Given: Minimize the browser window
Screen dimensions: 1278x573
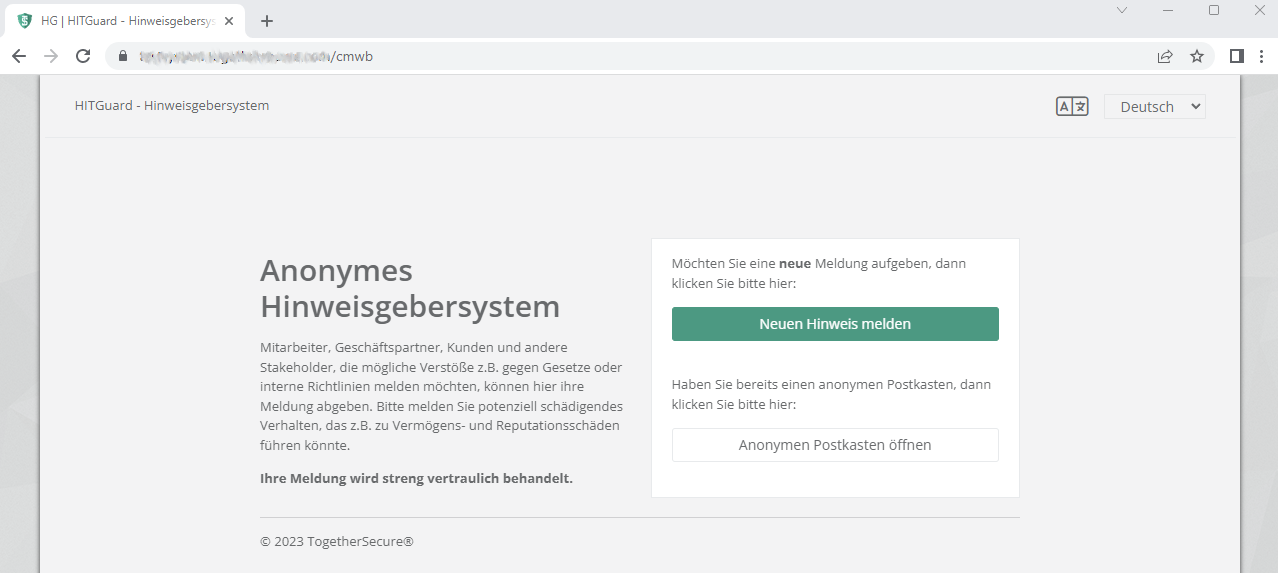Looking at the screenshot, I should [1168, 10].
